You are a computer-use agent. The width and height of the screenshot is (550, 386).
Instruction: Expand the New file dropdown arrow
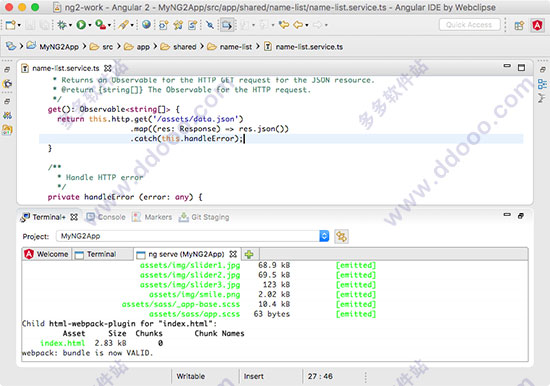pos(19,25)
